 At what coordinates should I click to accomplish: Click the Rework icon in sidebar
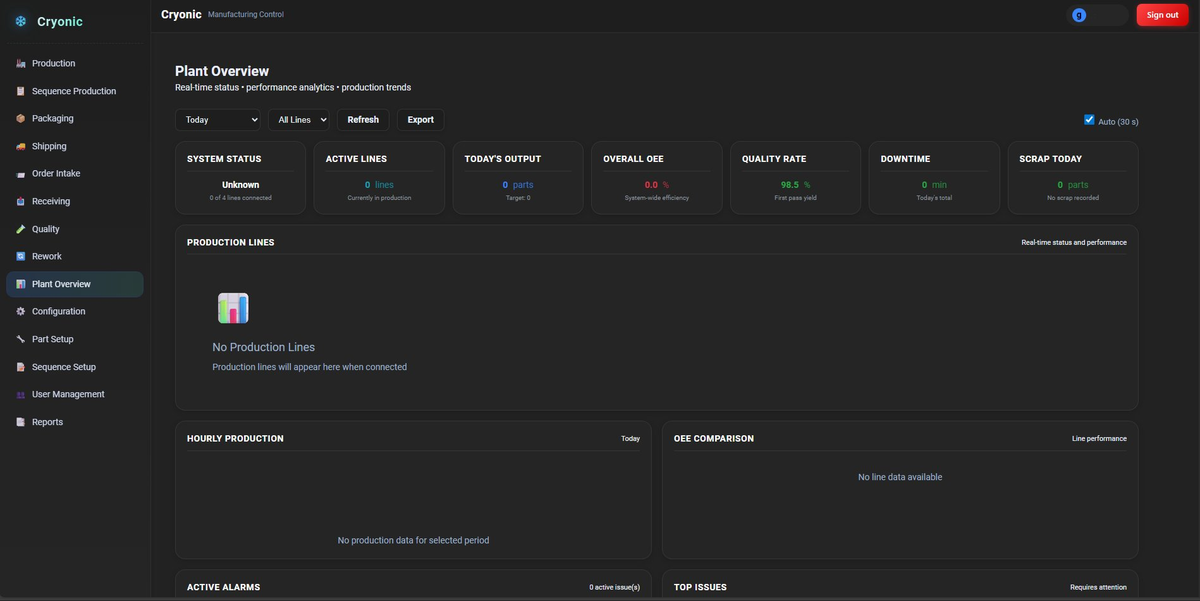coord(21,257)
